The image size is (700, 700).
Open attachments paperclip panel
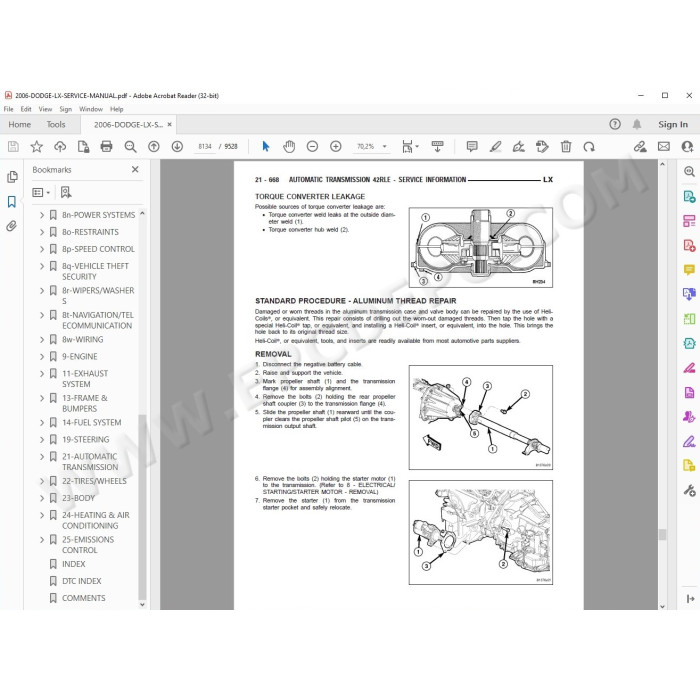(12, 226)
